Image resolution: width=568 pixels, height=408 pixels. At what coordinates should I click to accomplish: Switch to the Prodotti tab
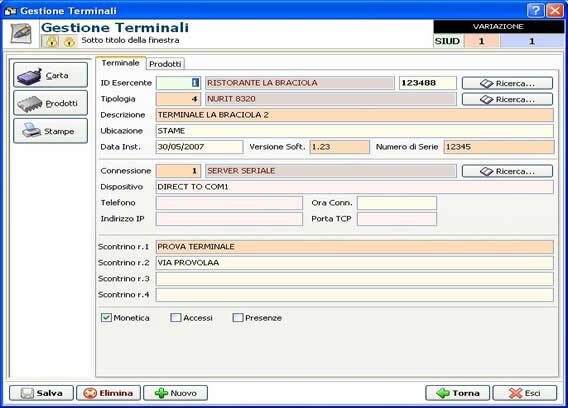(165, 64)
